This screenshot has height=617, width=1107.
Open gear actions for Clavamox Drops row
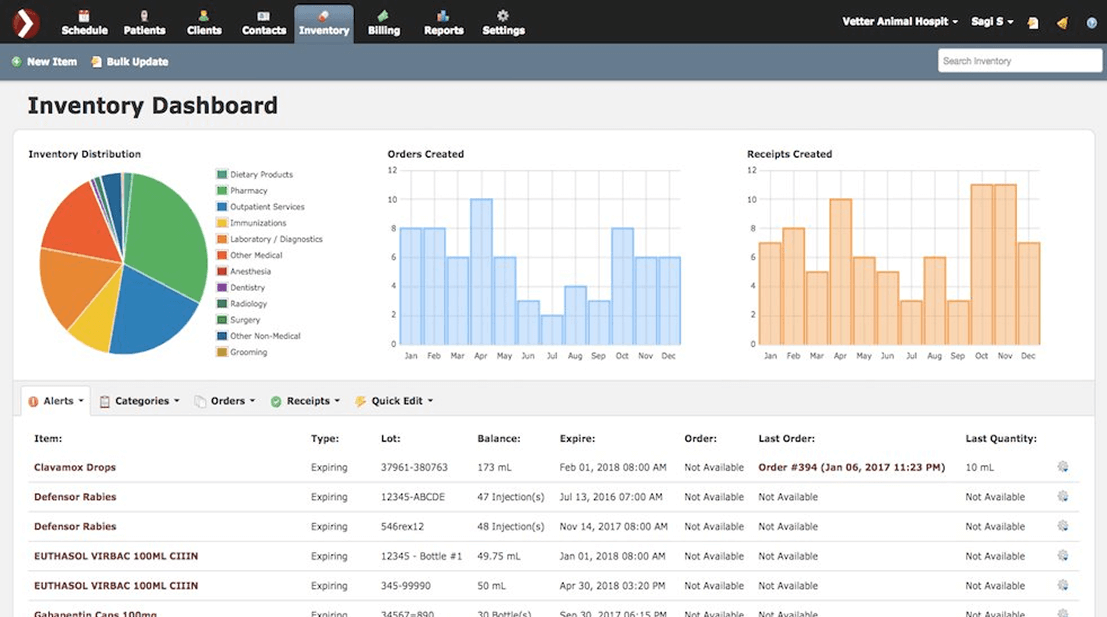point(1062,467)
